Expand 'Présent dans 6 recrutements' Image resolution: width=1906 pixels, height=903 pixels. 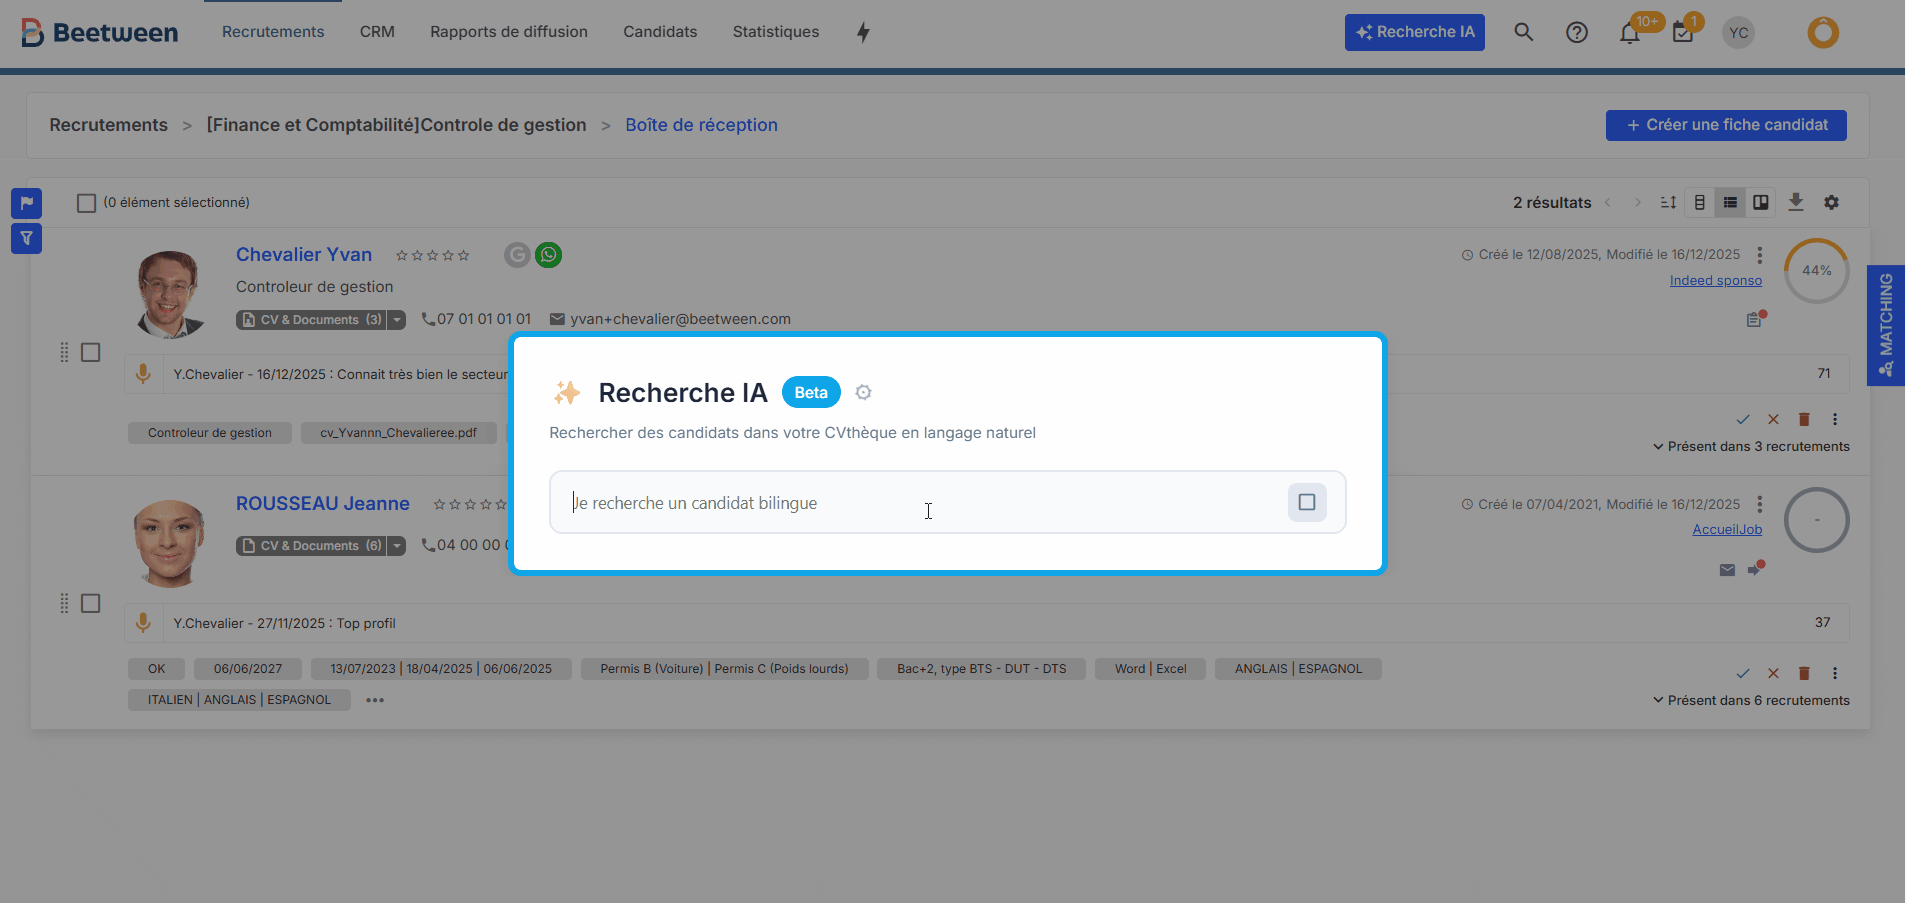1750,701
